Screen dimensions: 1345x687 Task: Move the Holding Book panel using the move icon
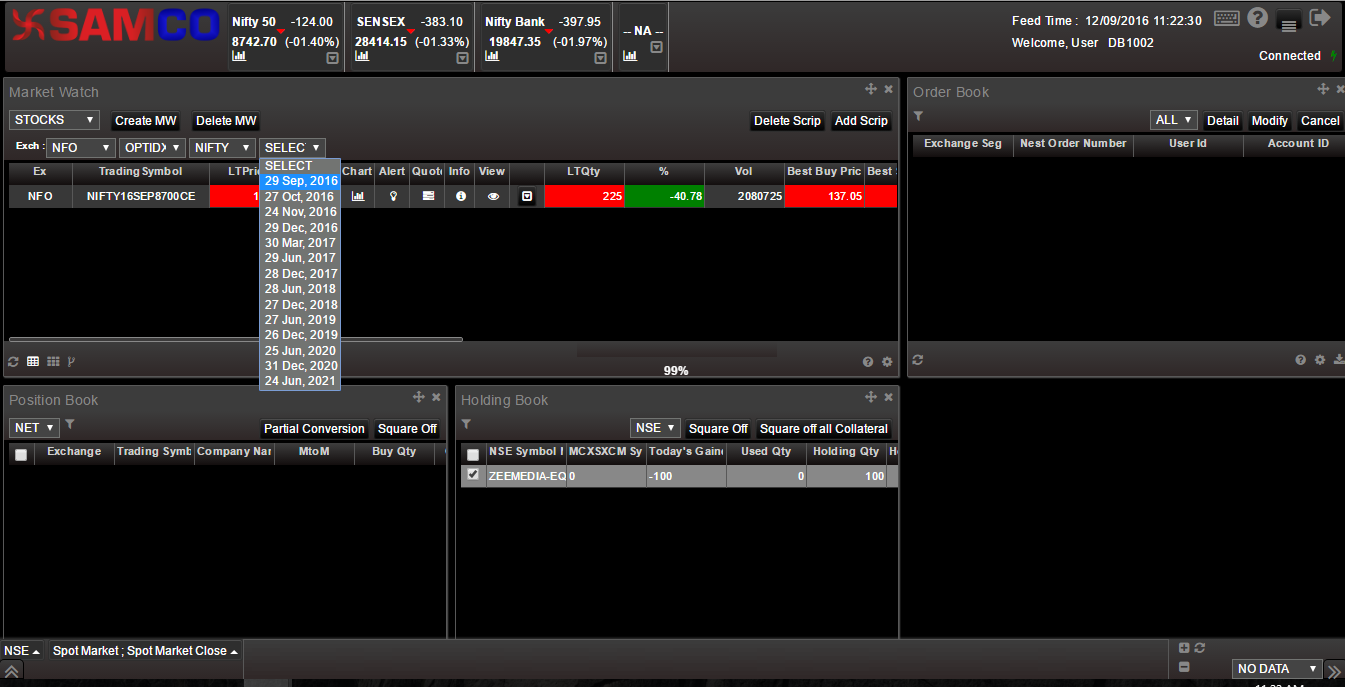click(871, 397)
